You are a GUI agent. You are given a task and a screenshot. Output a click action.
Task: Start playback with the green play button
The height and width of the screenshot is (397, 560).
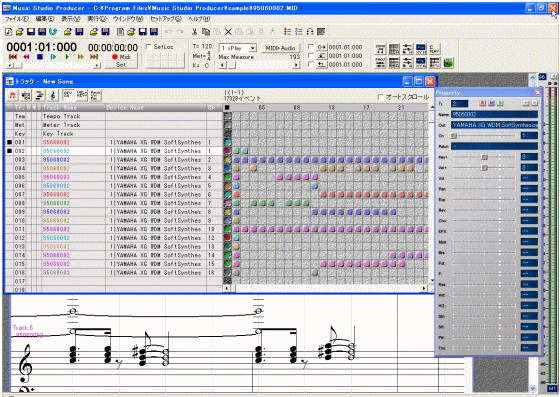[x=67, y=57]
